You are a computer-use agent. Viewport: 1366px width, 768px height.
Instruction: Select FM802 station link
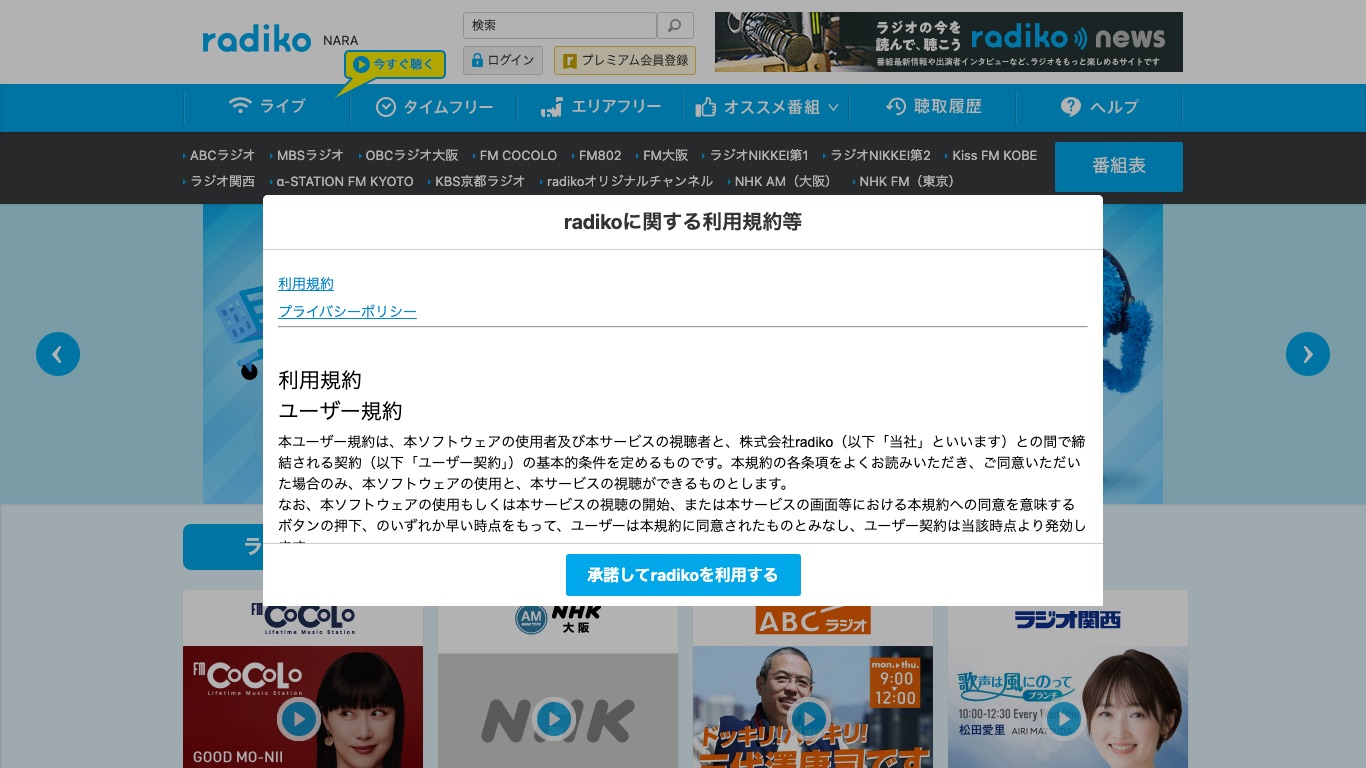pos(600,155)
